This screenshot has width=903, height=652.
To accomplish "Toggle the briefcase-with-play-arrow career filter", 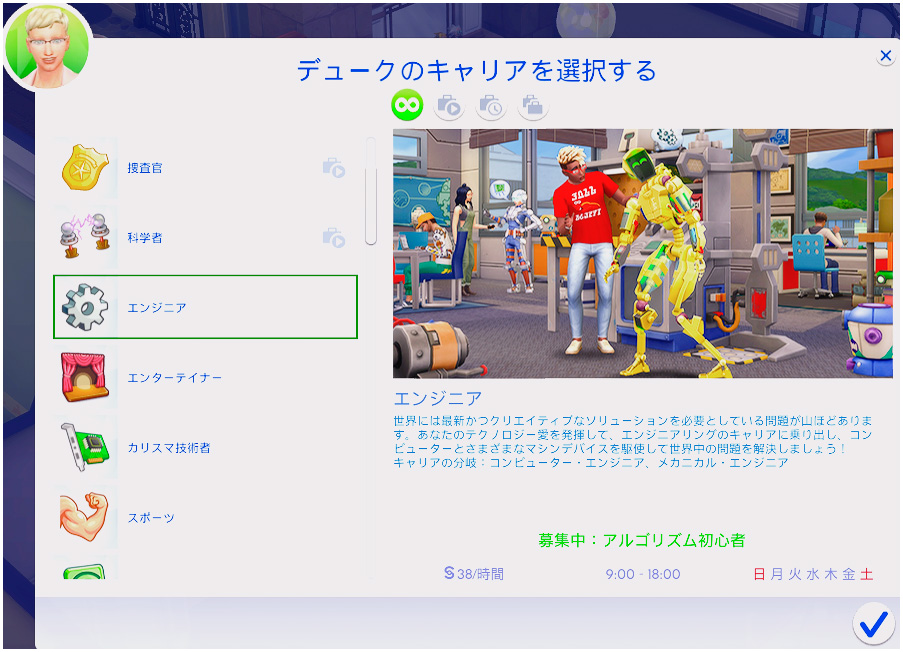I will pyautogui.click(x=449, y=105).
